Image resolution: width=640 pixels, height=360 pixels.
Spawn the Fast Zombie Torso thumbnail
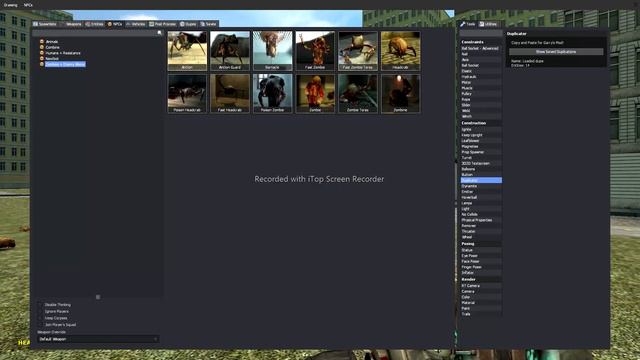358,51
